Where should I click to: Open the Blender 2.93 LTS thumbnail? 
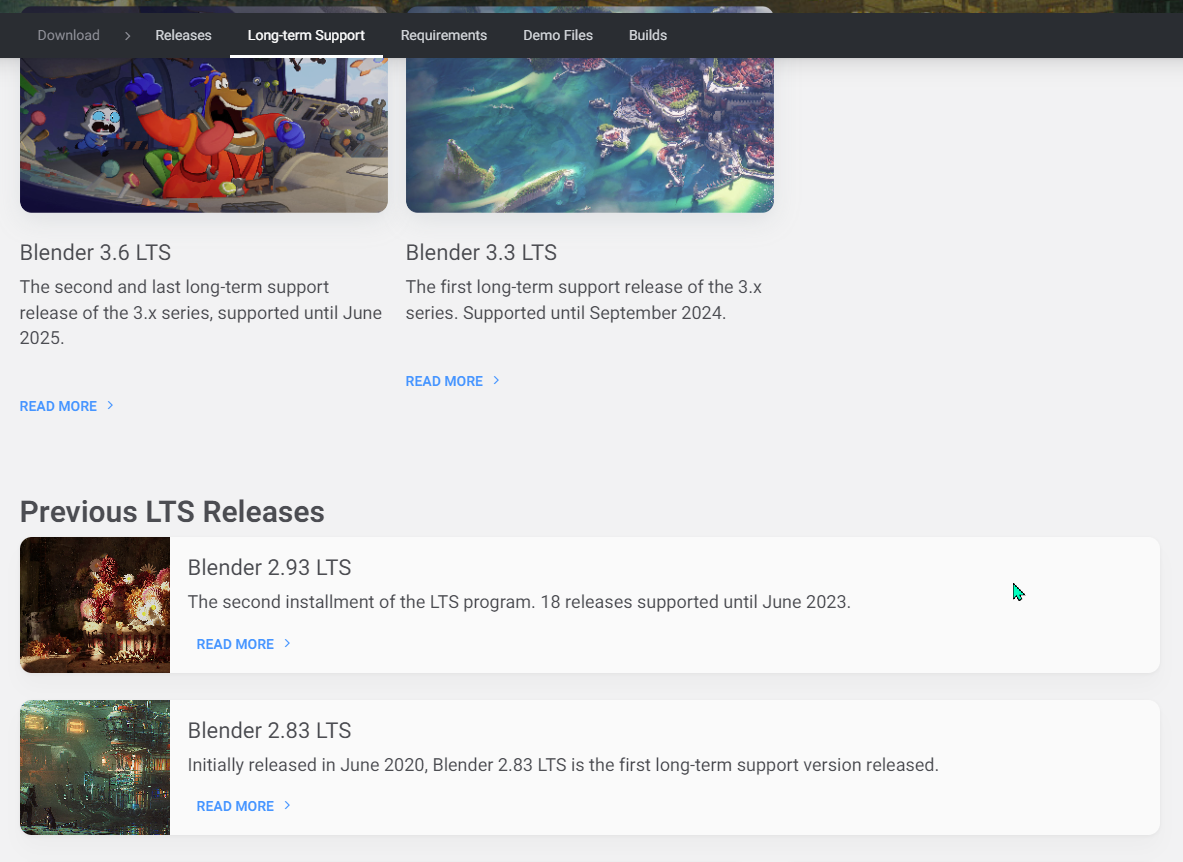[95, 605]
